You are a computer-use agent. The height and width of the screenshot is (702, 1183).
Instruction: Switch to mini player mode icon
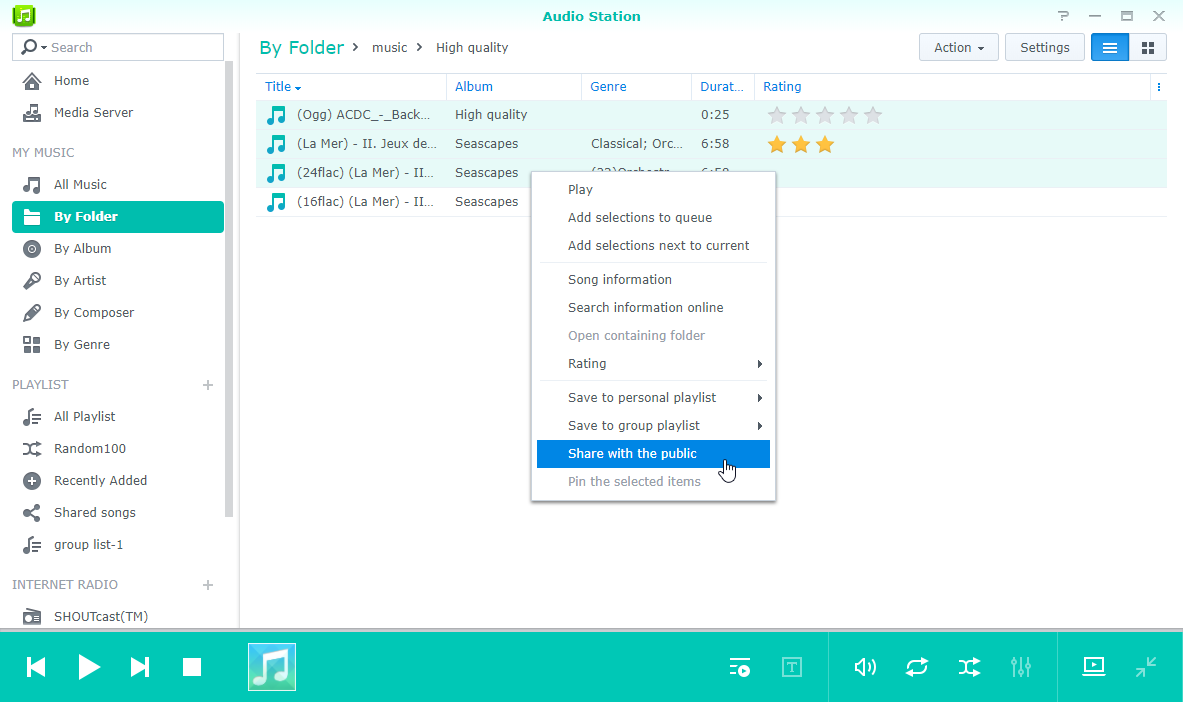pyautogui.click(x=1145, y=667)
